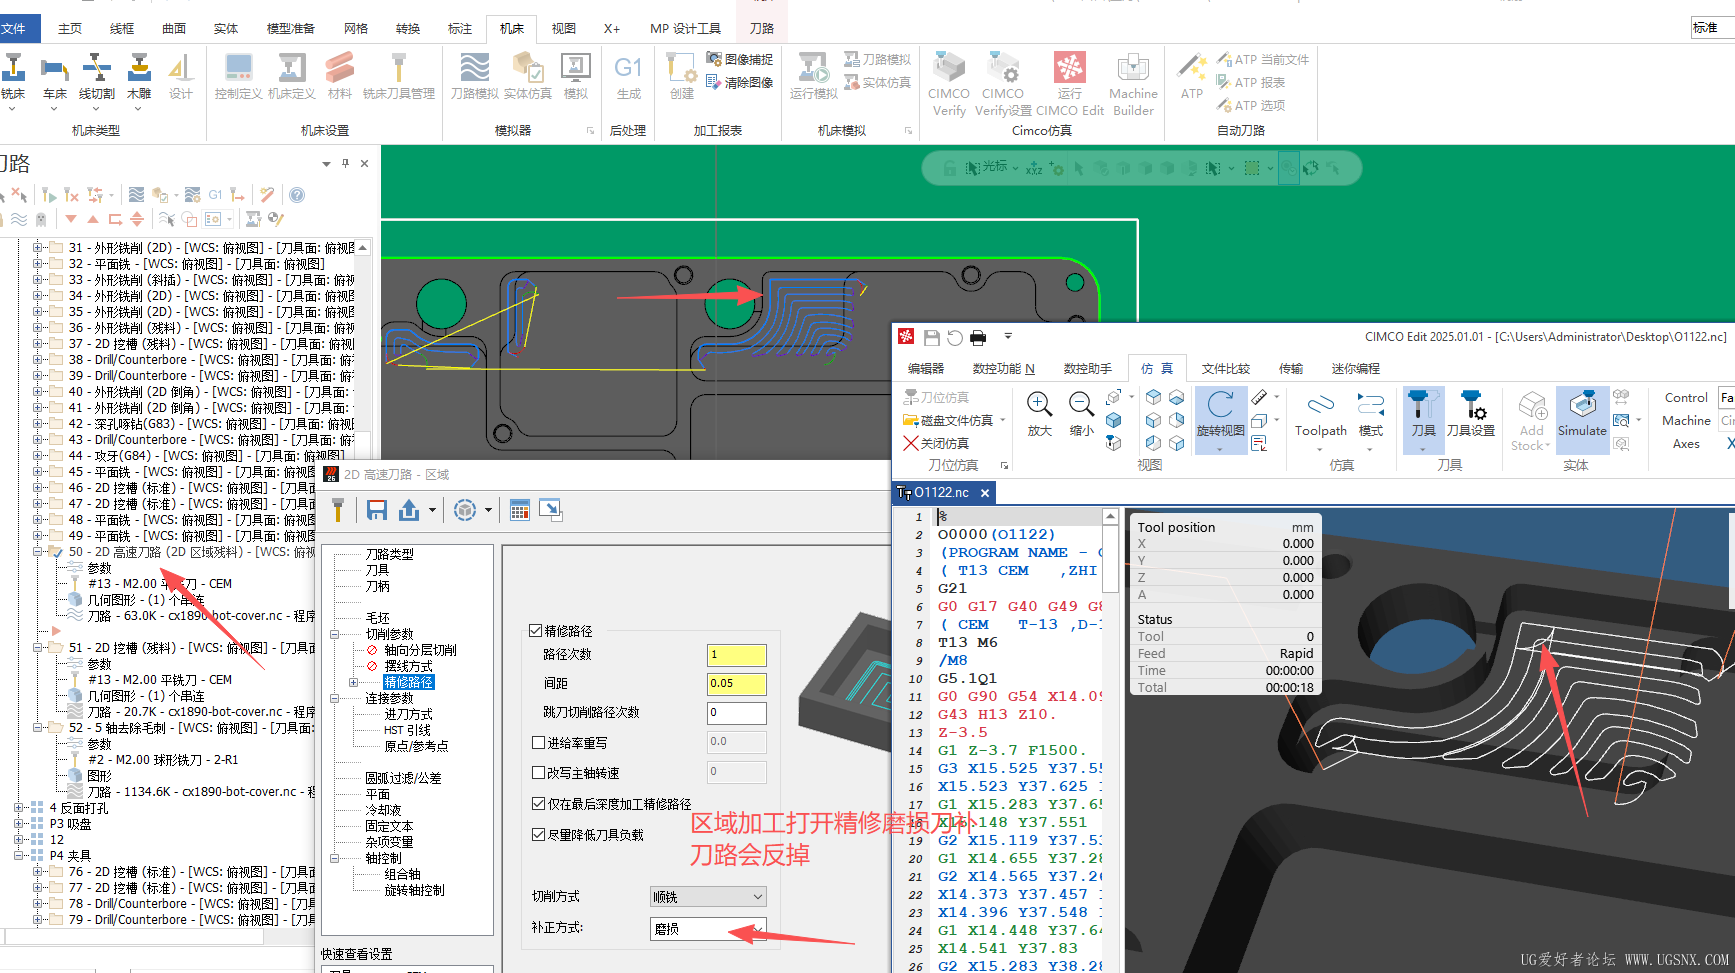Enable the 进给率重写 checkbox
The height and width of the screenshot is (973, 1735).
pyautogui.click(x=538, y=743)
